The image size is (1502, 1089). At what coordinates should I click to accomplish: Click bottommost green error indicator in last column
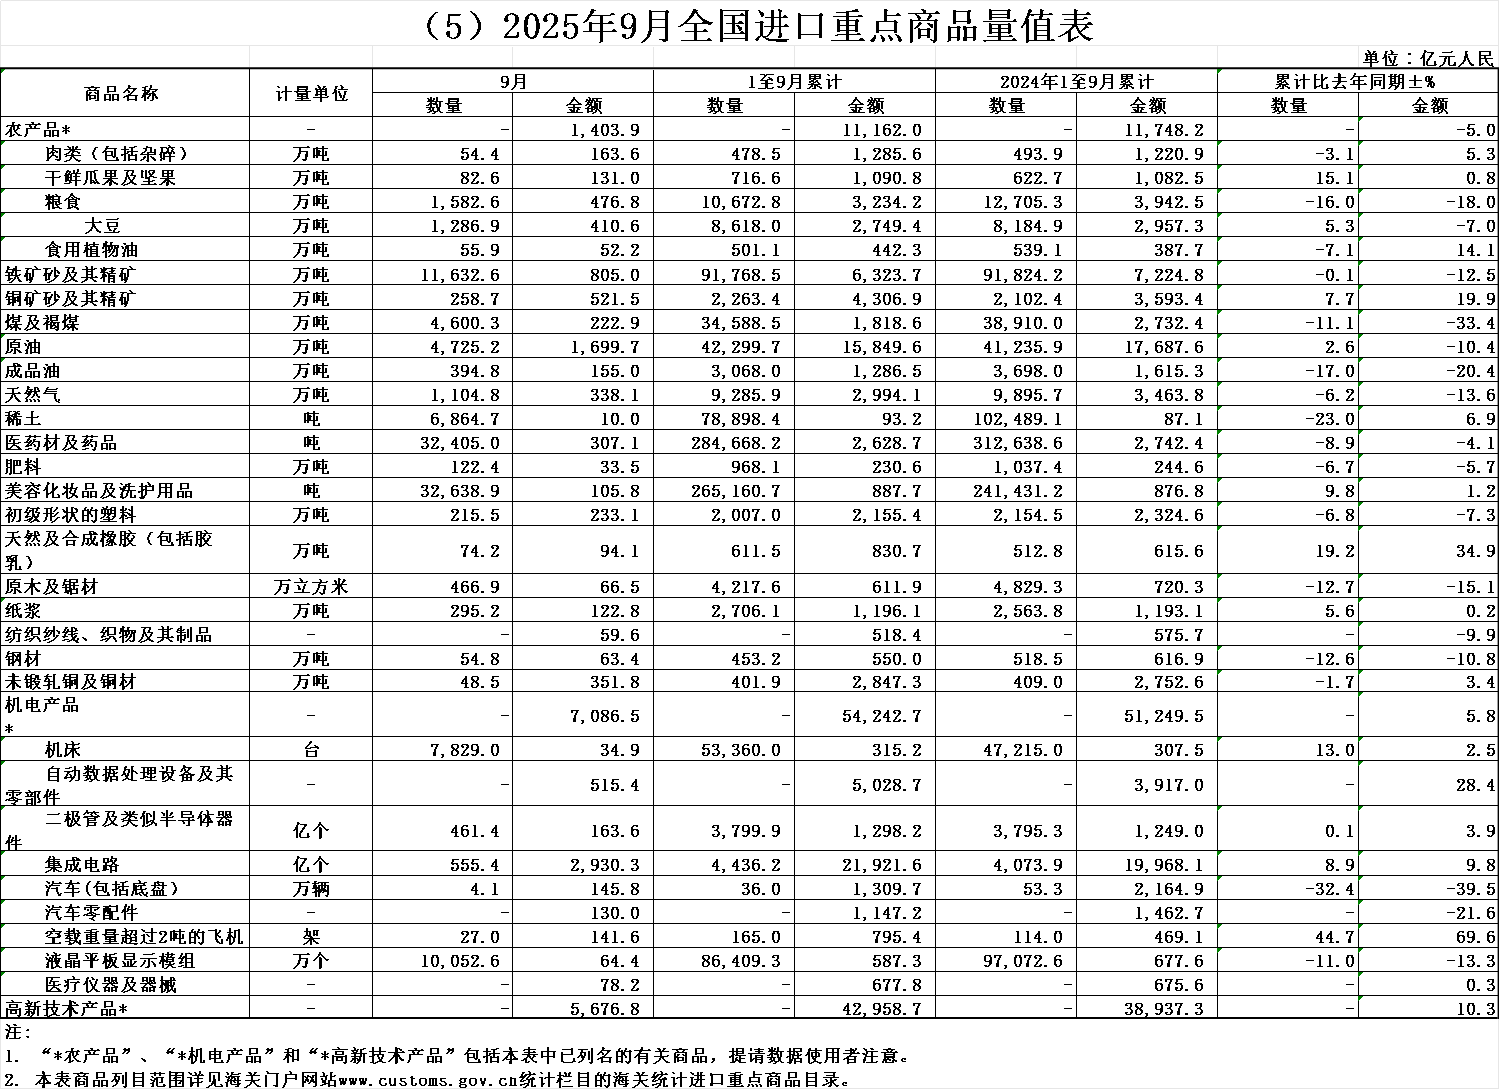coord(1361,998)
